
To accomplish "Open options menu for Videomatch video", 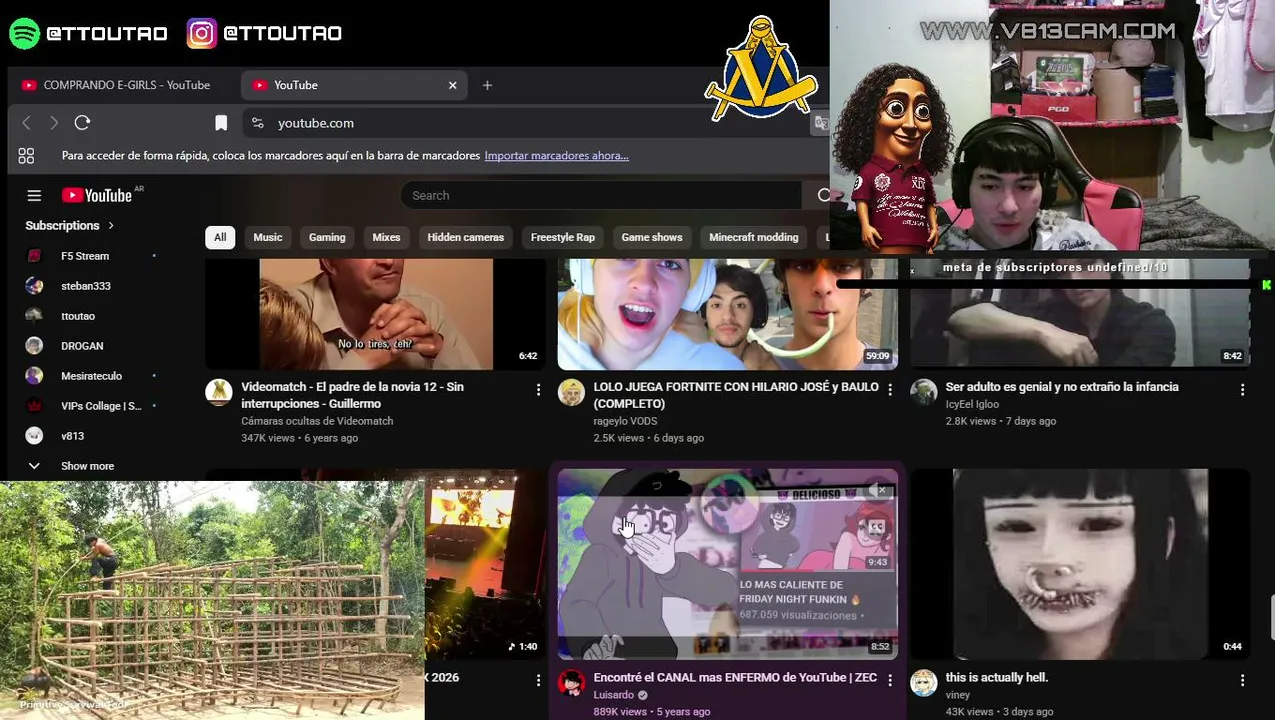I will [538, 389].
